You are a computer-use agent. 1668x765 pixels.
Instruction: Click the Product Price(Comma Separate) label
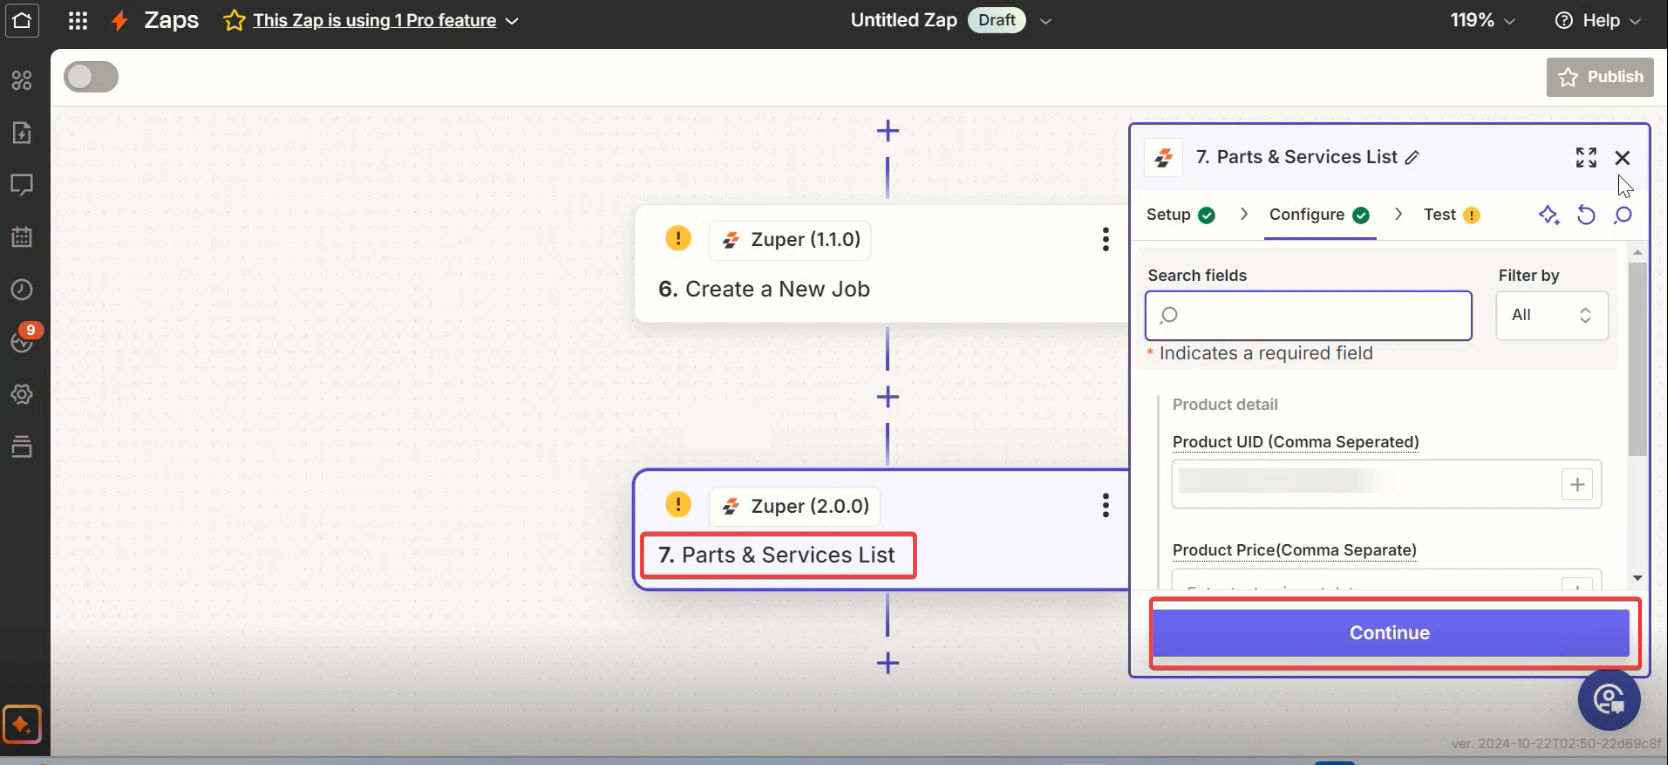click(x=1294, y=550)
